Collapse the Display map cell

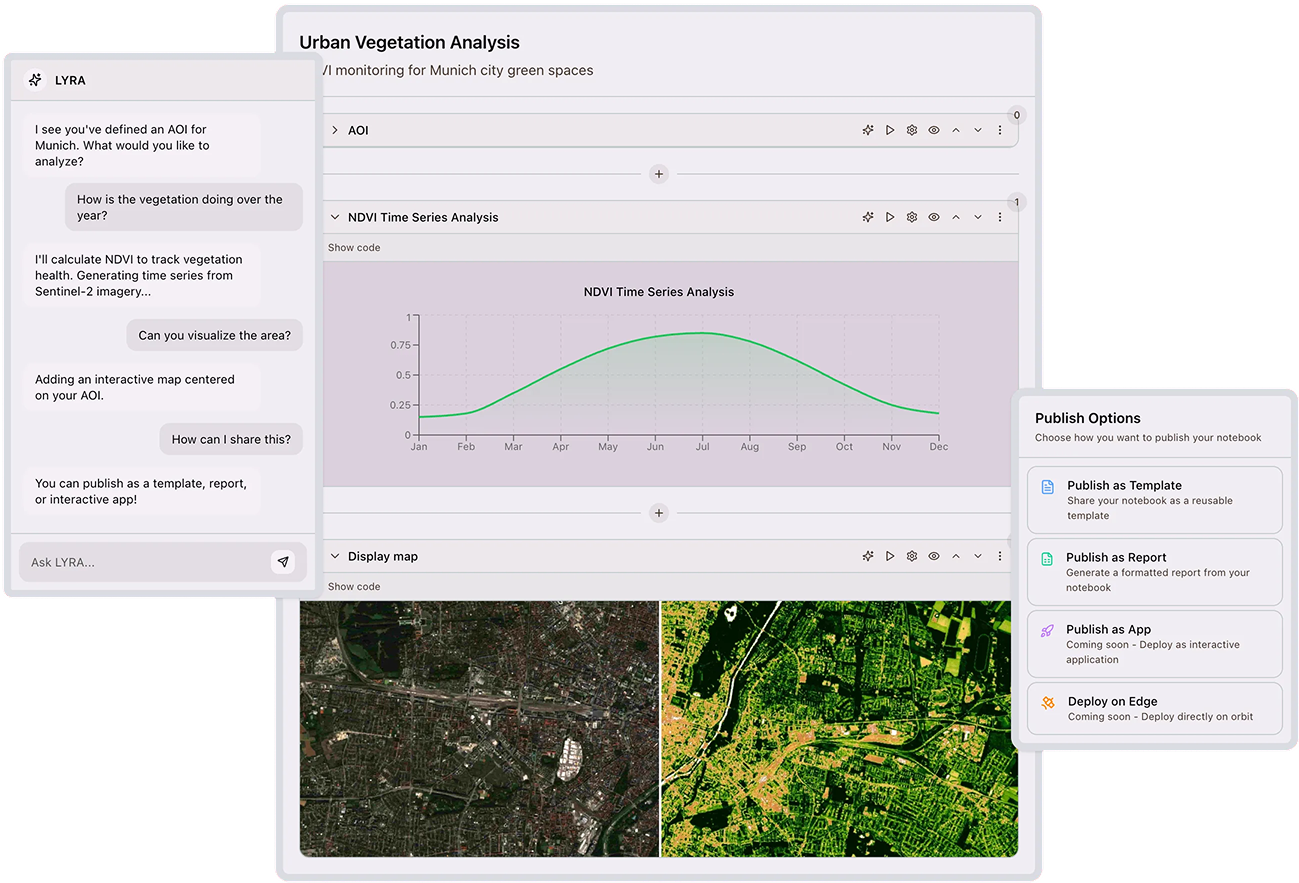coord(334,555)
